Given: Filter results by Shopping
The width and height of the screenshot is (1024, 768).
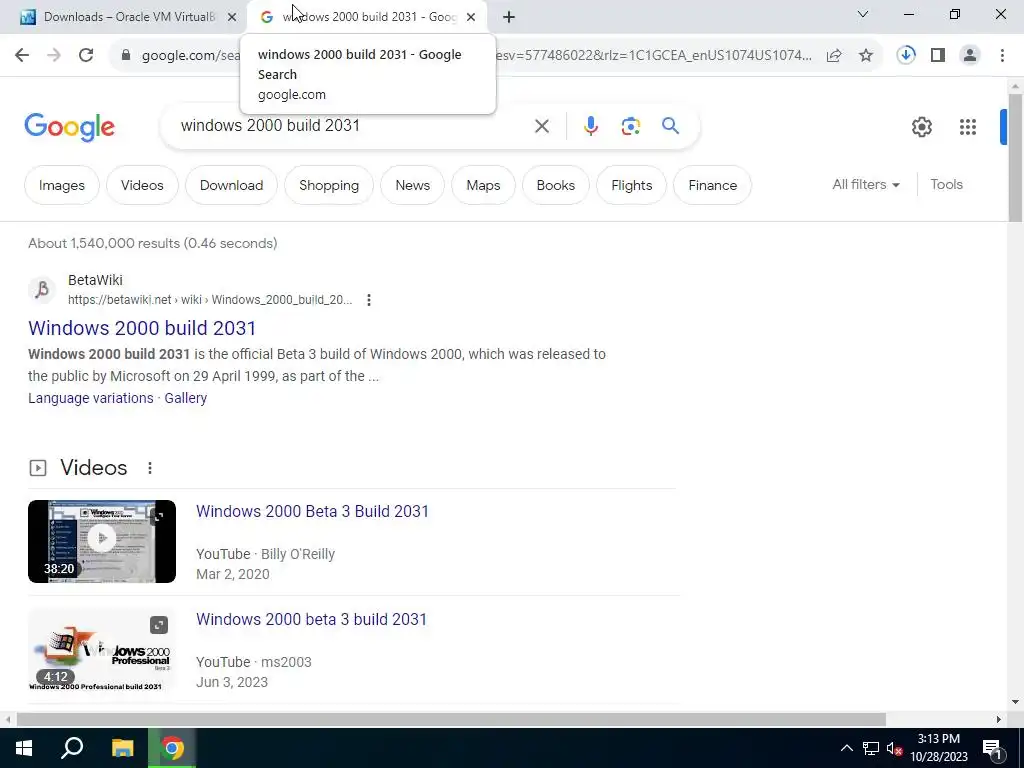Looking at the screenshot, I should [328, 185].
